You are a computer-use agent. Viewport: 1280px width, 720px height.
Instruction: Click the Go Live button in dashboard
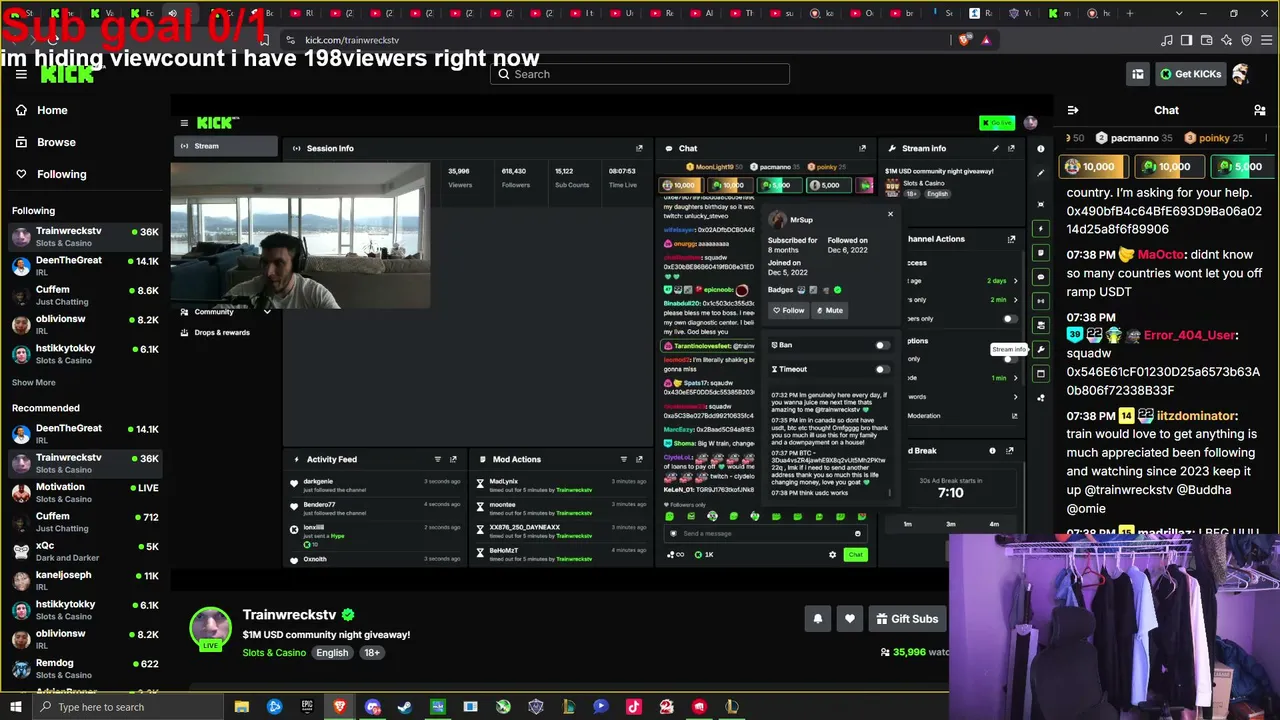tap(997, 123)
